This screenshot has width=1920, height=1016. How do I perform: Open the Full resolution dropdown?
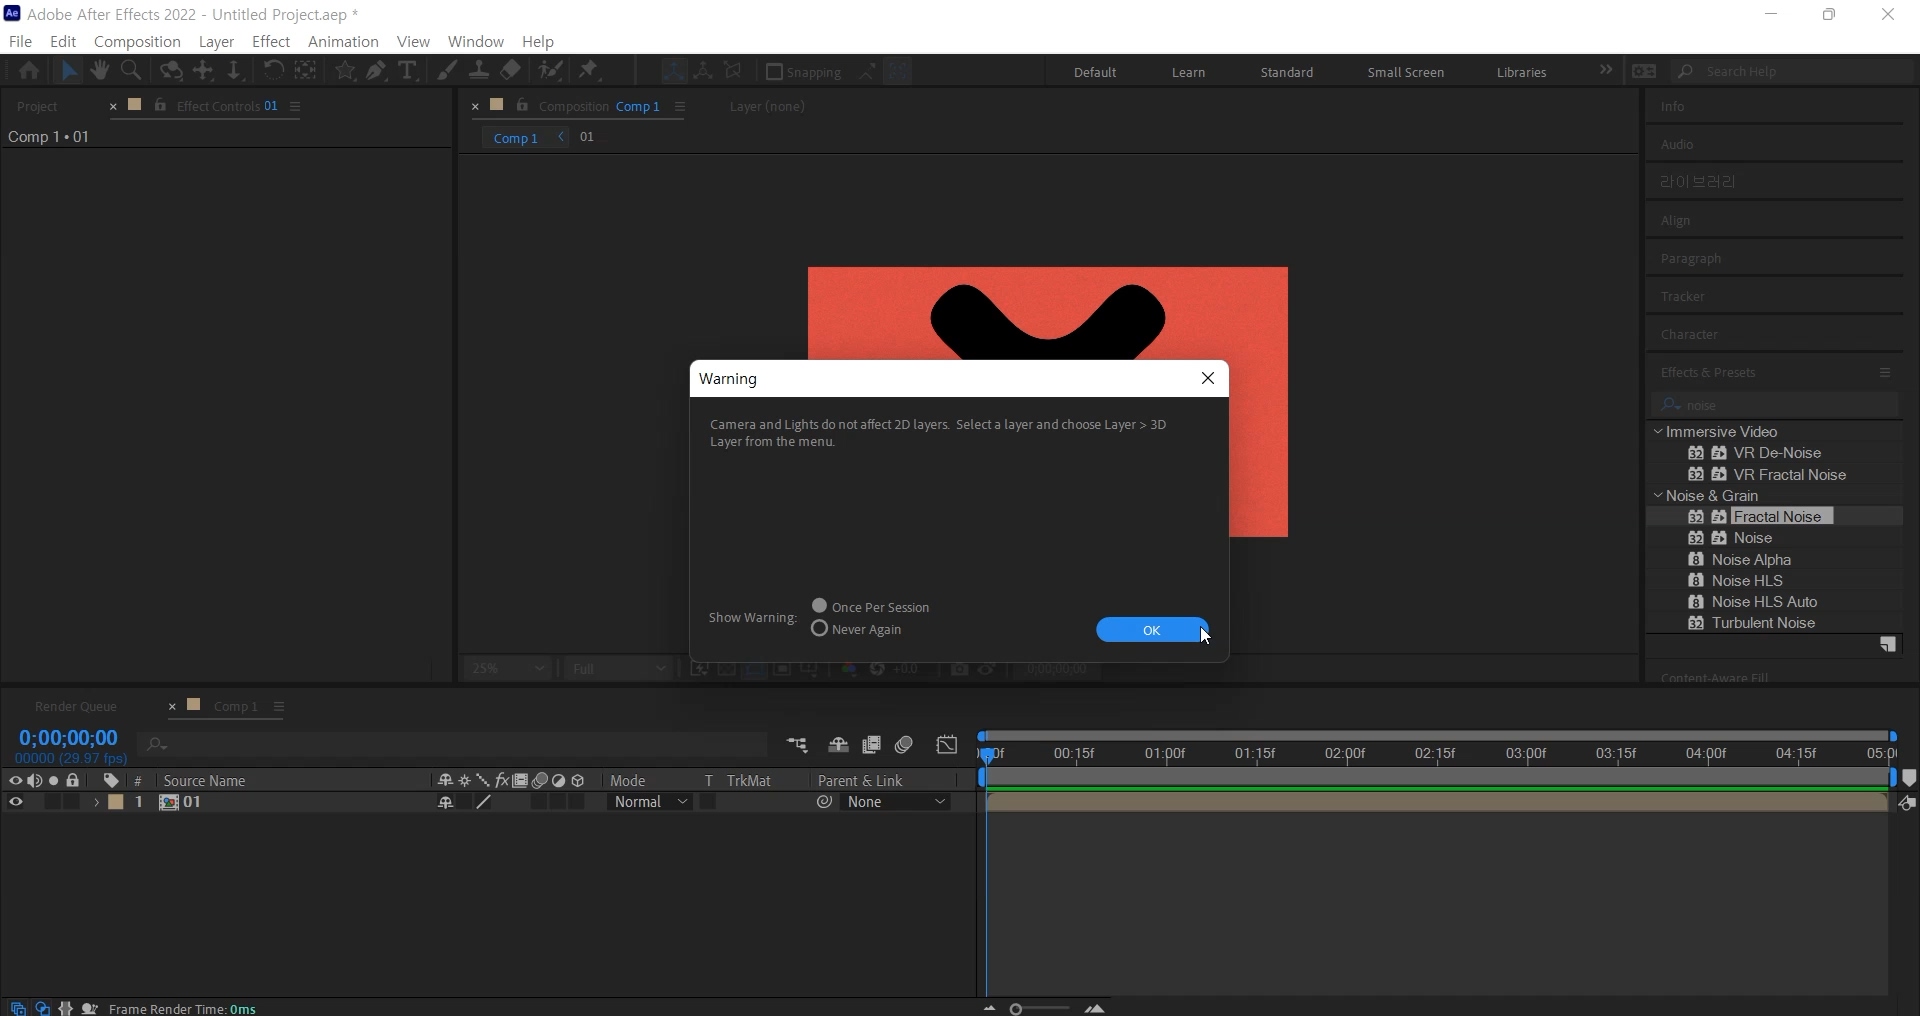[618, 669]
